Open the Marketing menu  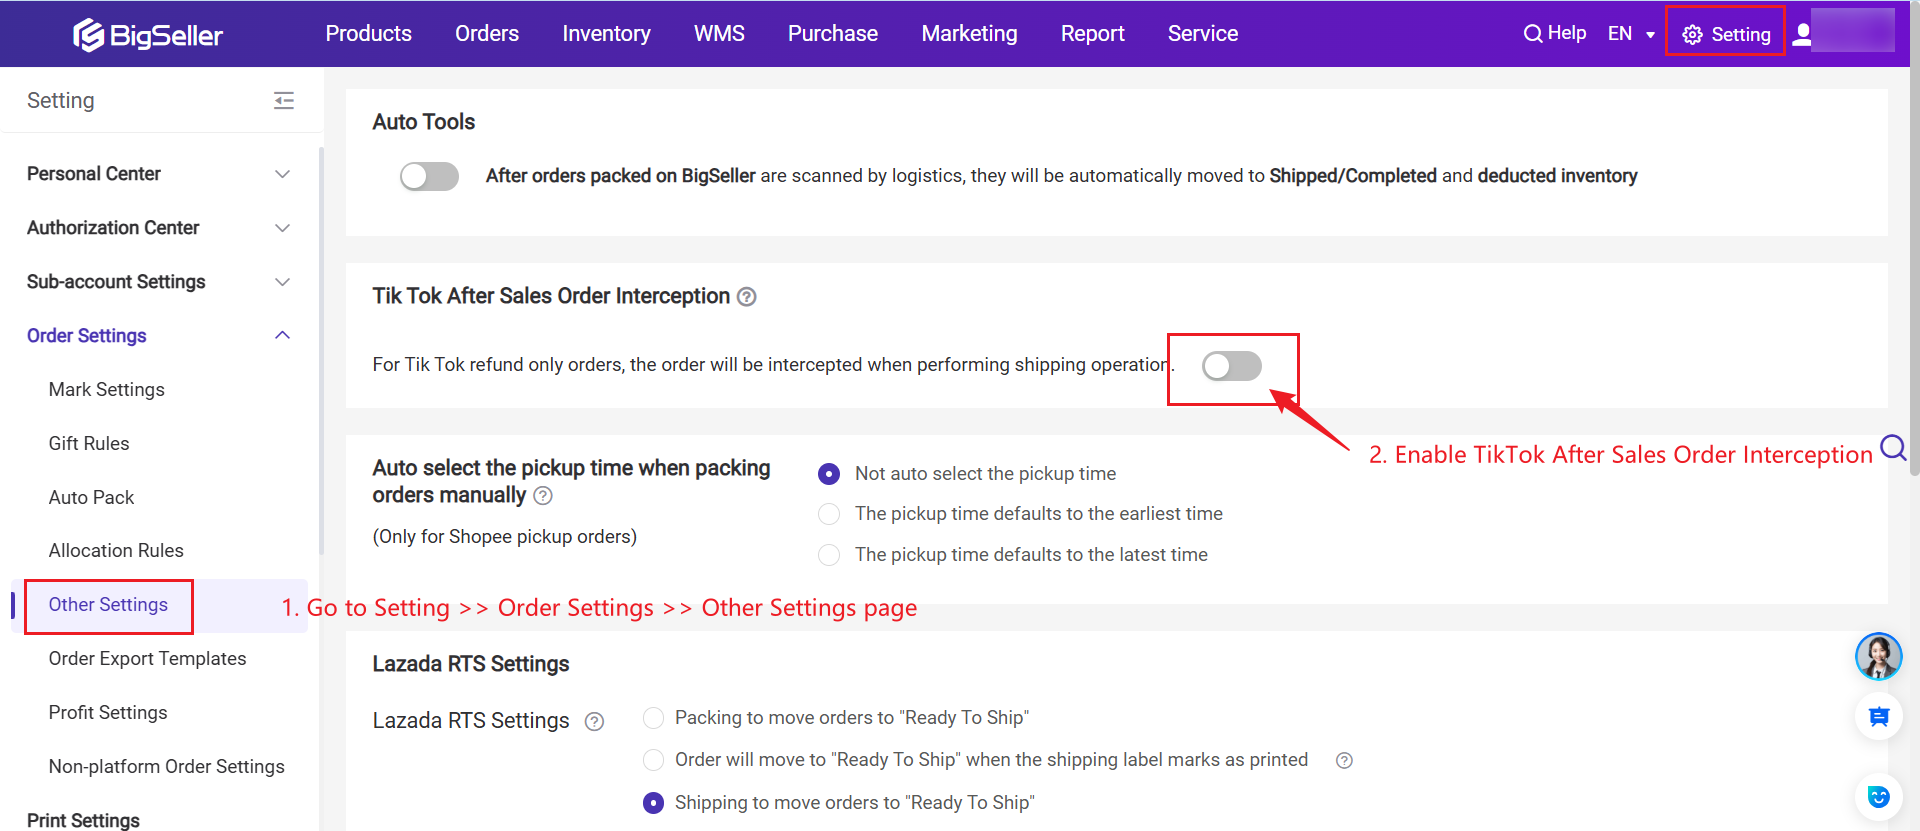click(x=969, y=34)
